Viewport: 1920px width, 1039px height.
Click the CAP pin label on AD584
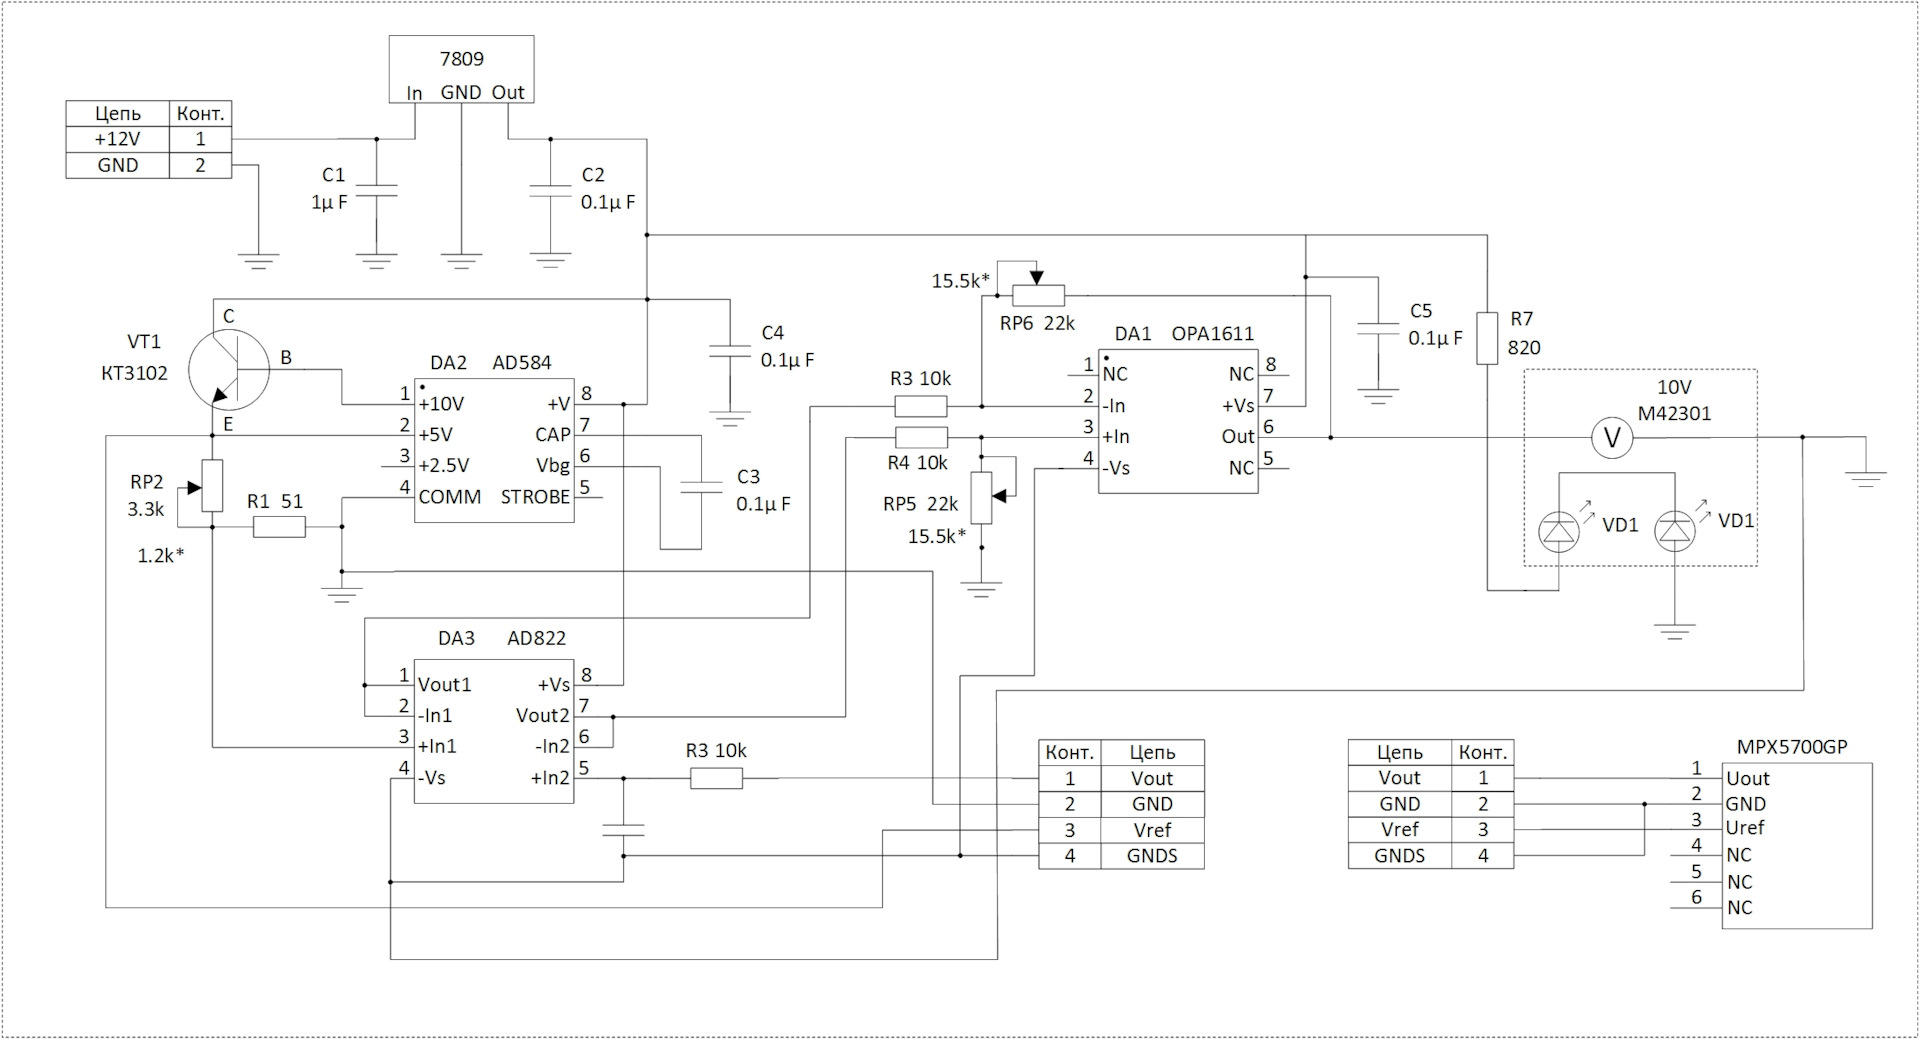pos(553,435)
